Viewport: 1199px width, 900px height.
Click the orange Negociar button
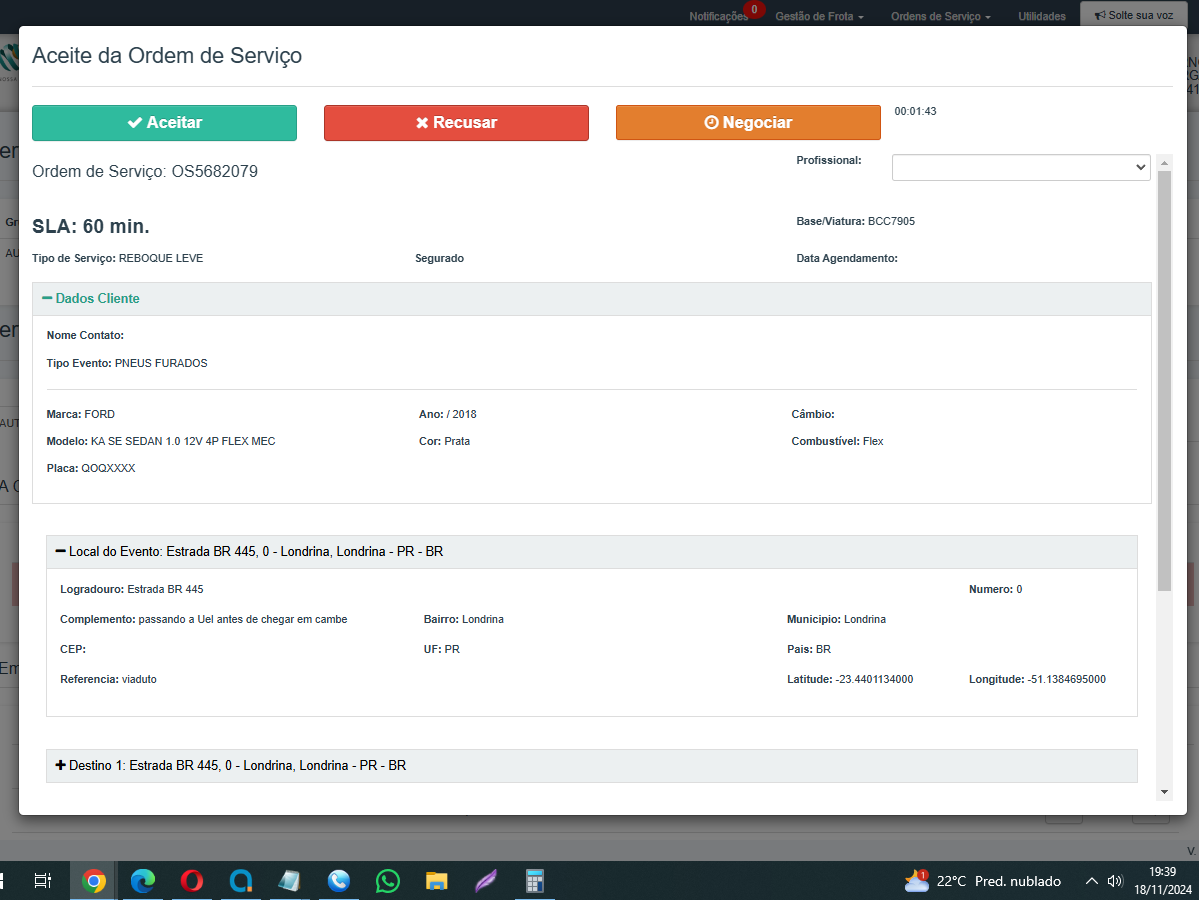point(748,123)
